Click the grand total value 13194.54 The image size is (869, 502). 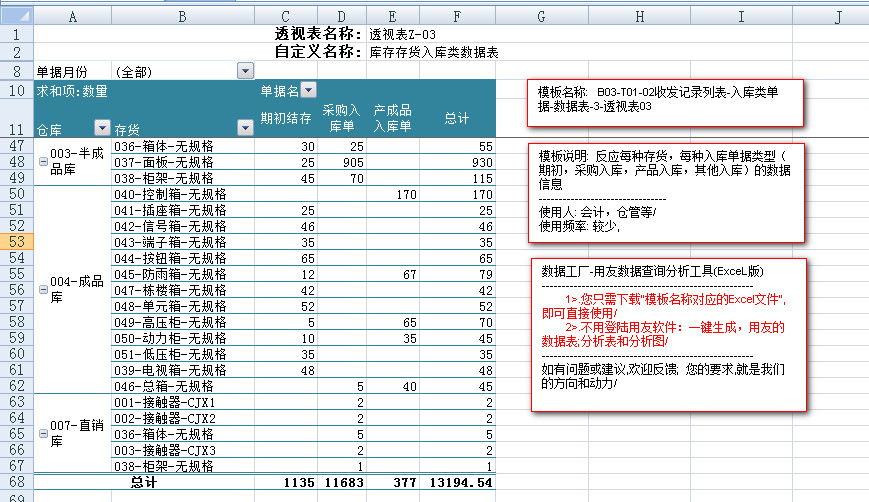[457, 482]
